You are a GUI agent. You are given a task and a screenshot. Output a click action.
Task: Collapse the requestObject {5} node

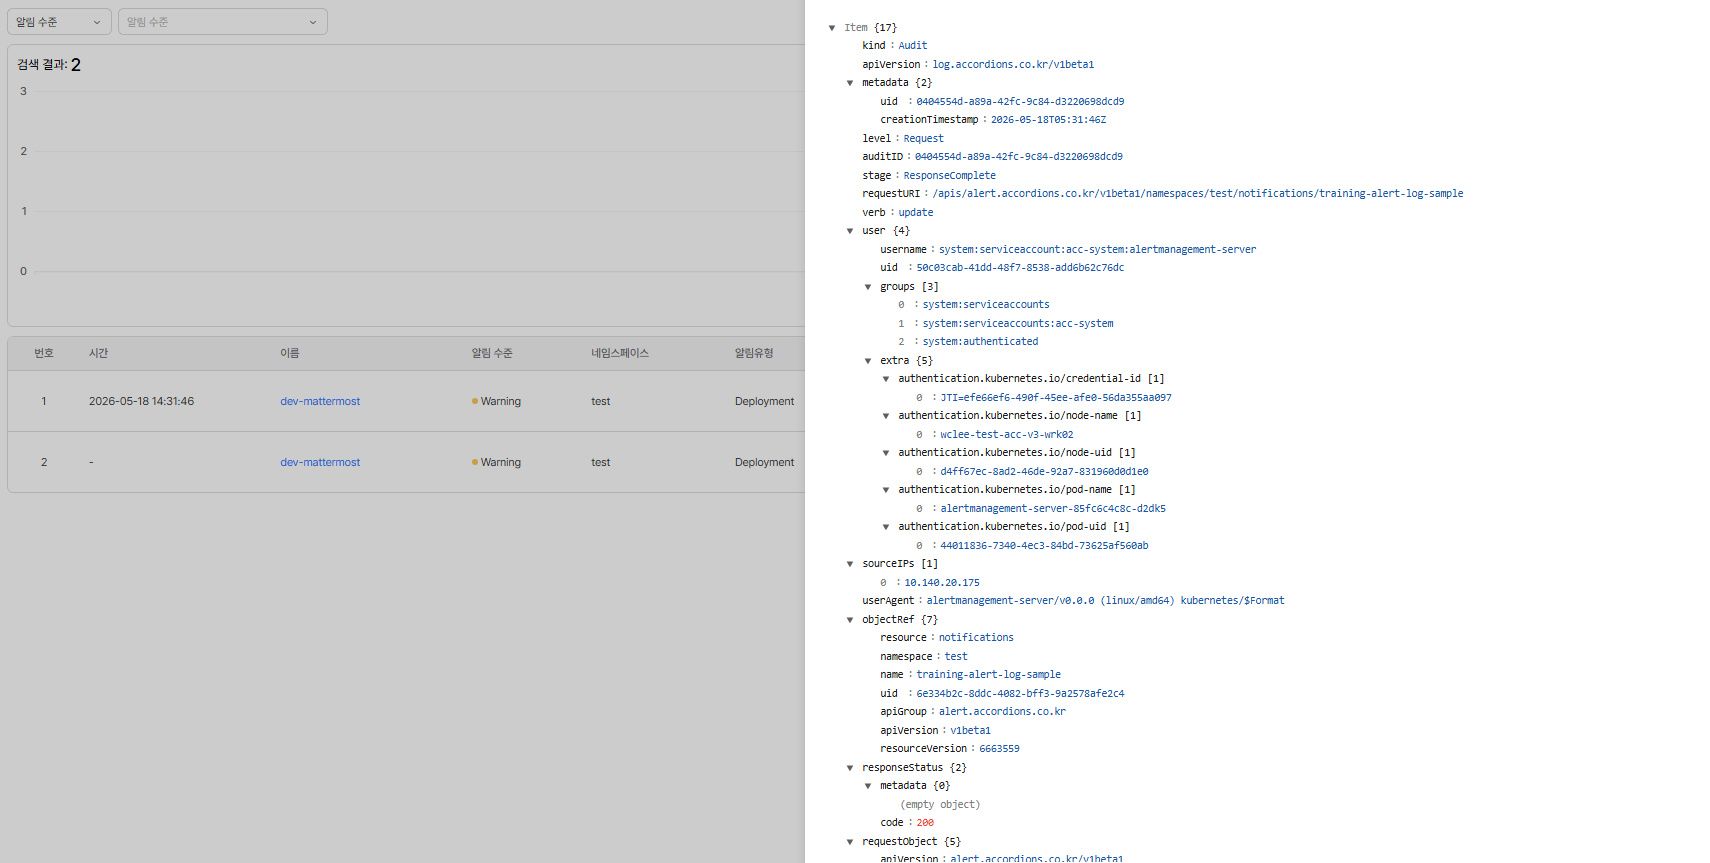click(x=850, y=842)
